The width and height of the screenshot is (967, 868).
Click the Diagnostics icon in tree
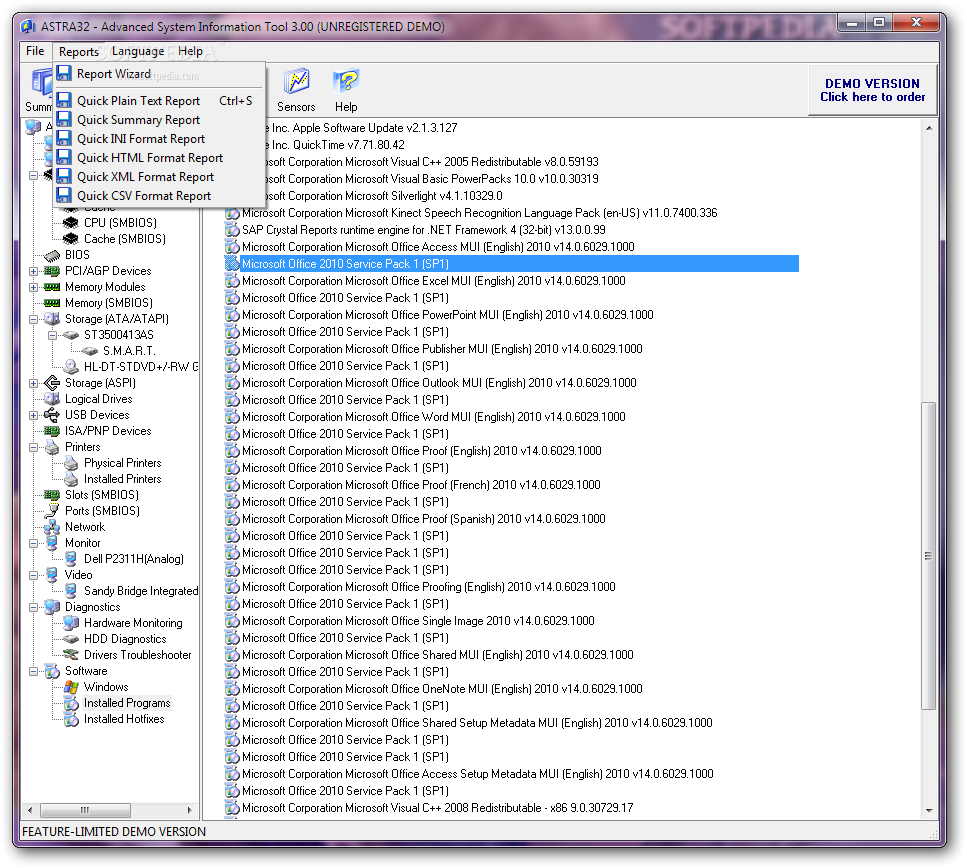point(52,607)
